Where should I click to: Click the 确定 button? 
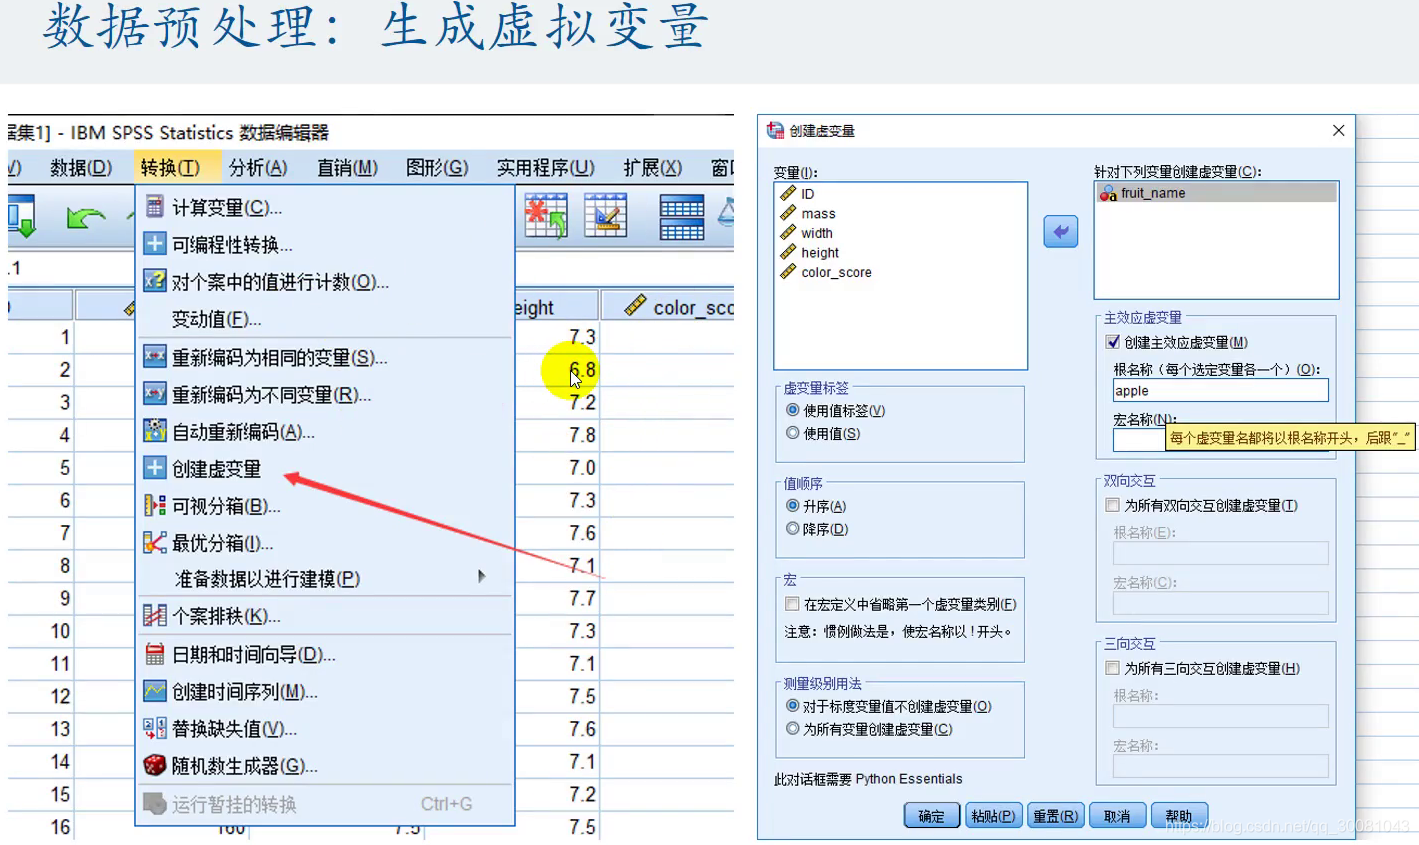click(x=932, y=816)
